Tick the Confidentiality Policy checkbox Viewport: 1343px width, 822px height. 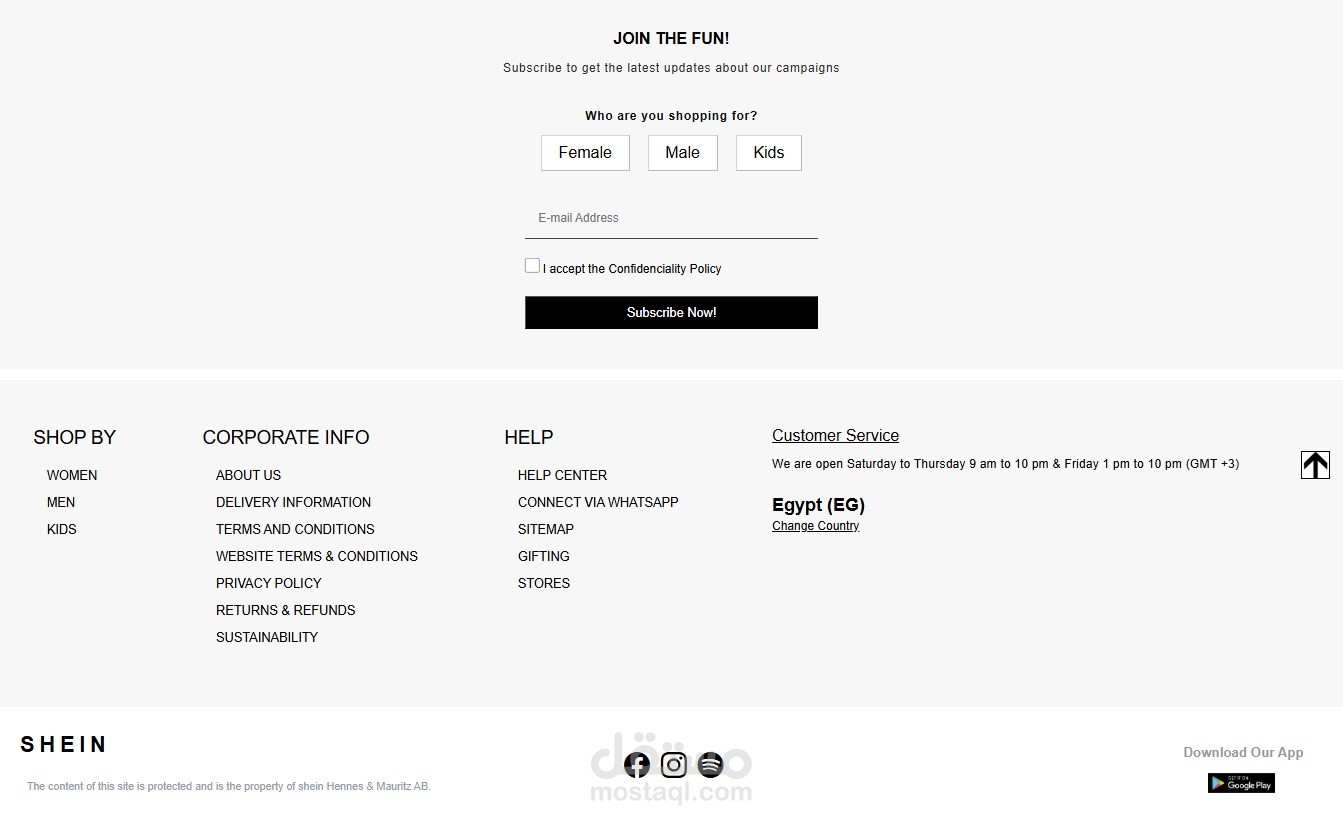(532, 266)
